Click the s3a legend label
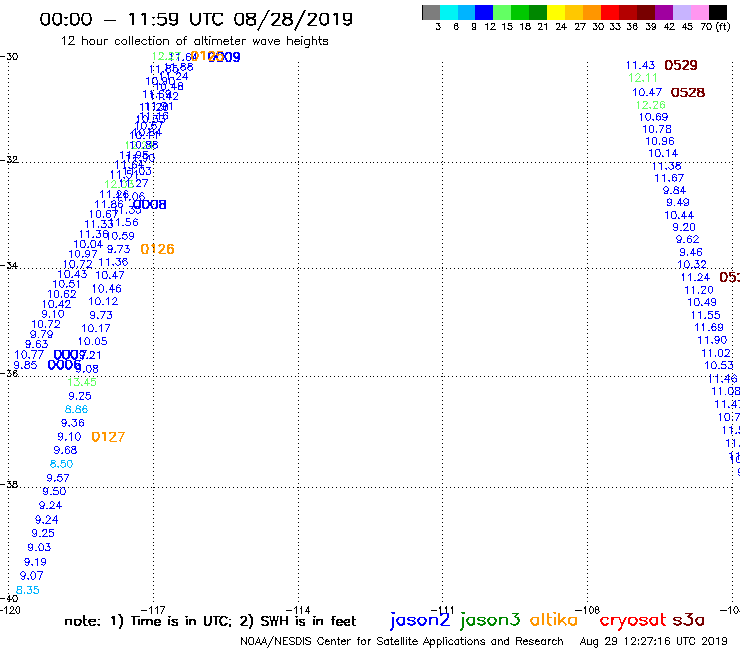 [688, 620]
